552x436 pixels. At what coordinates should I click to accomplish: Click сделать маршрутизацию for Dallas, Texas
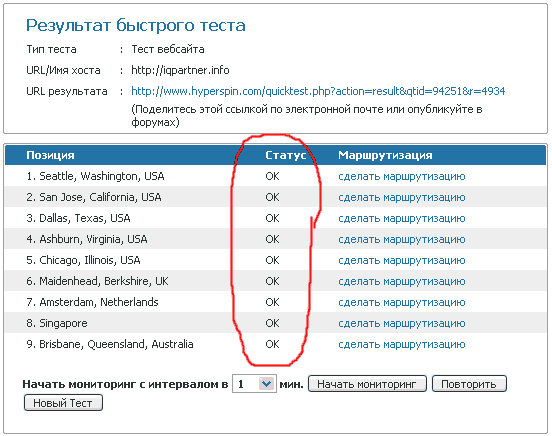tap(402, 218)
